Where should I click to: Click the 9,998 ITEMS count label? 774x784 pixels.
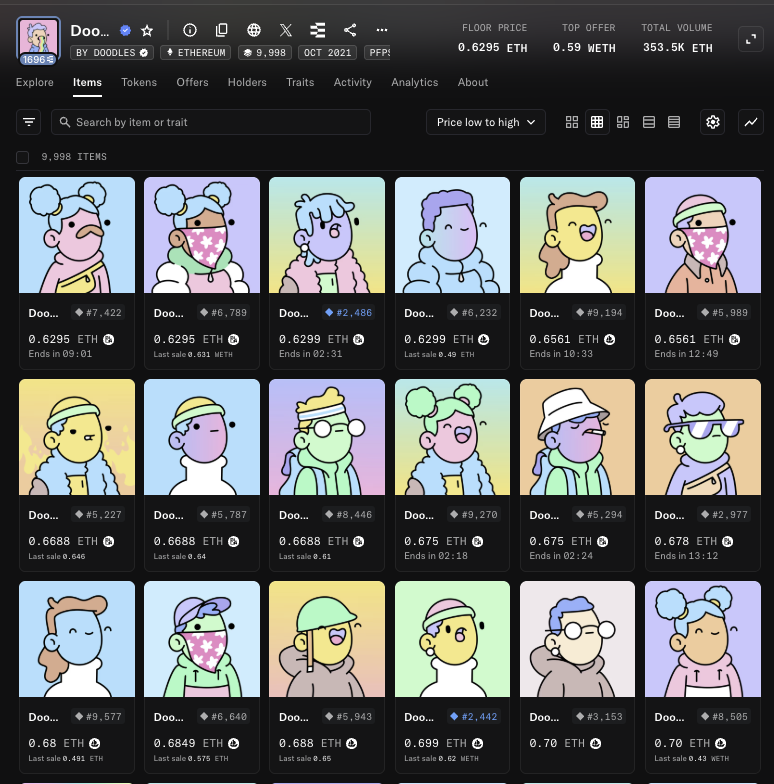click(74, 157)
